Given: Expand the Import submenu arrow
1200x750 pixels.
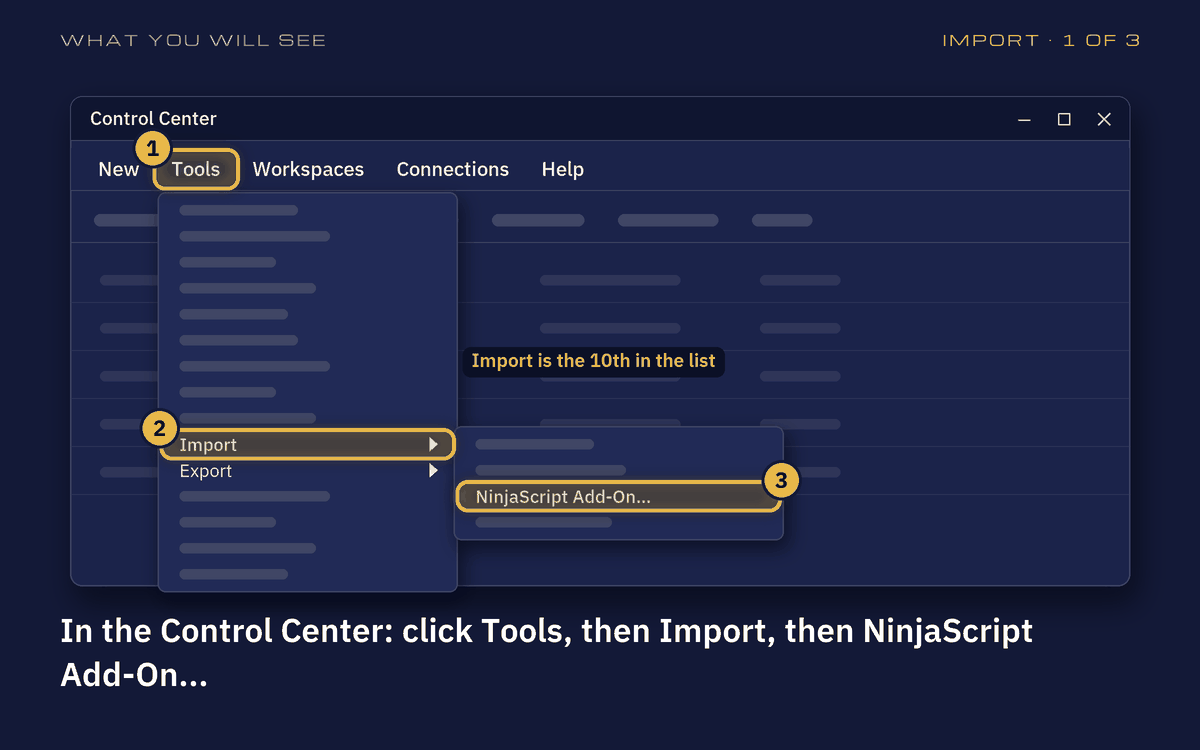Looking at the screenshot, I should (x=433, y=444).
